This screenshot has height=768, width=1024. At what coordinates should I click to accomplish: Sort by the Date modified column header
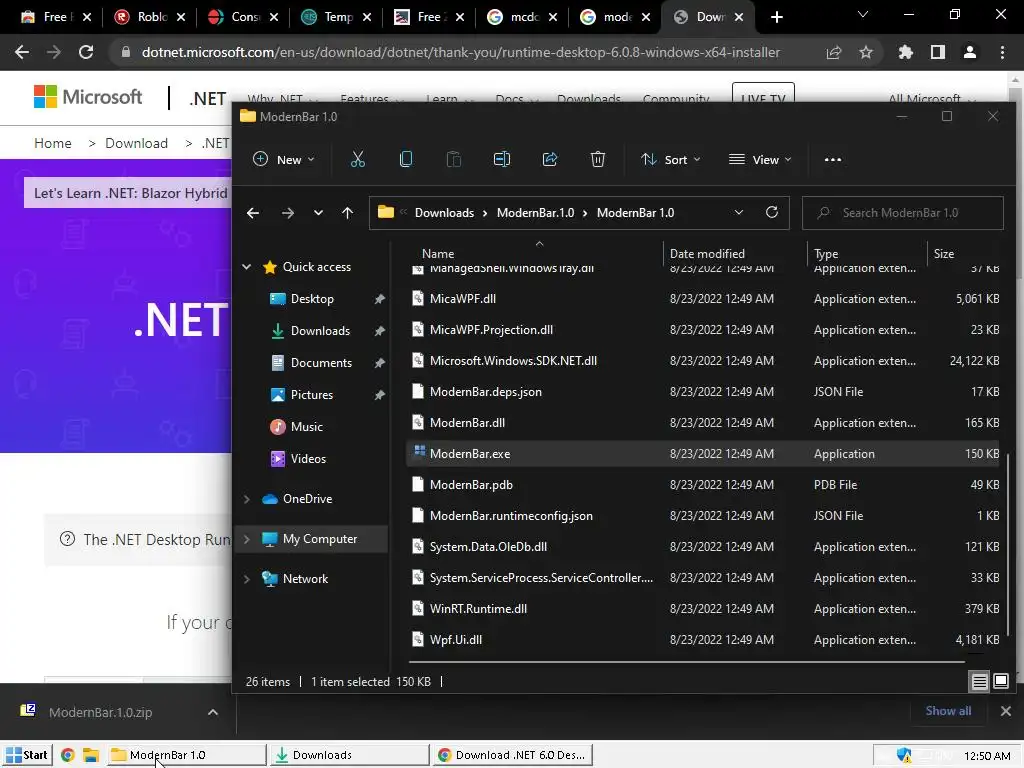(x=707, y=253)
